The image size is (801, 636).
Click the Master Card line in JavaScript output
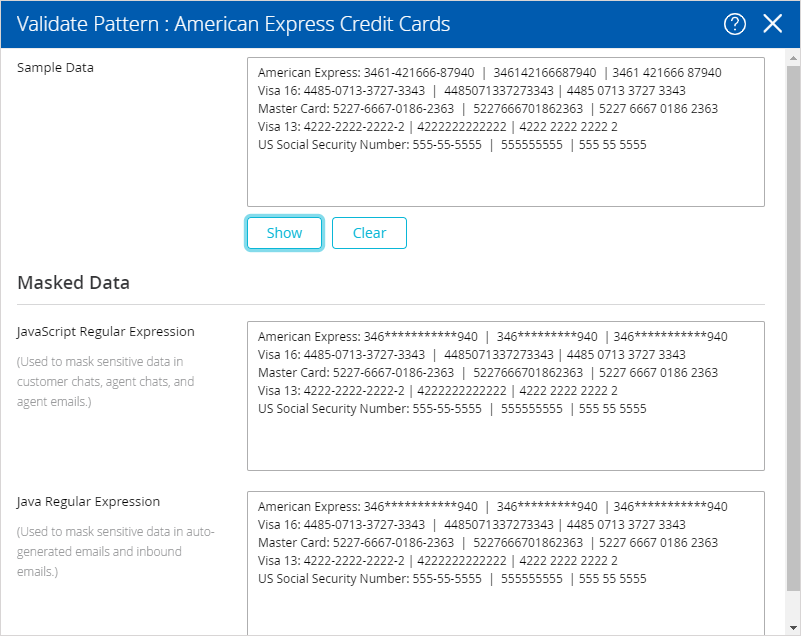pos(488,372)
